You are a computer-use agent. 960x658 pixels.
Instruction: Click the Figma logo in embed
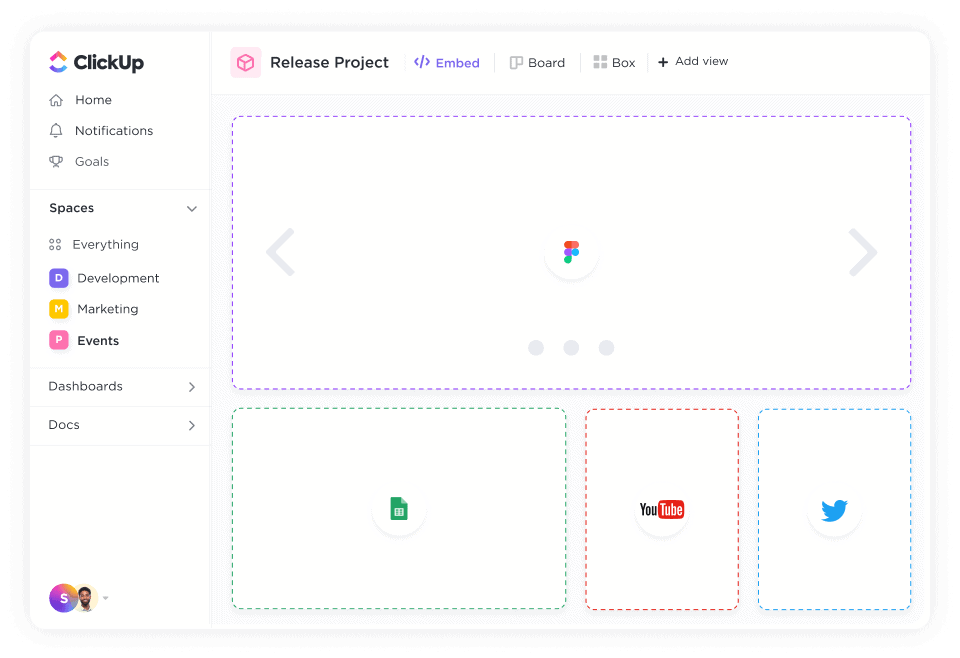click(571, 252)
